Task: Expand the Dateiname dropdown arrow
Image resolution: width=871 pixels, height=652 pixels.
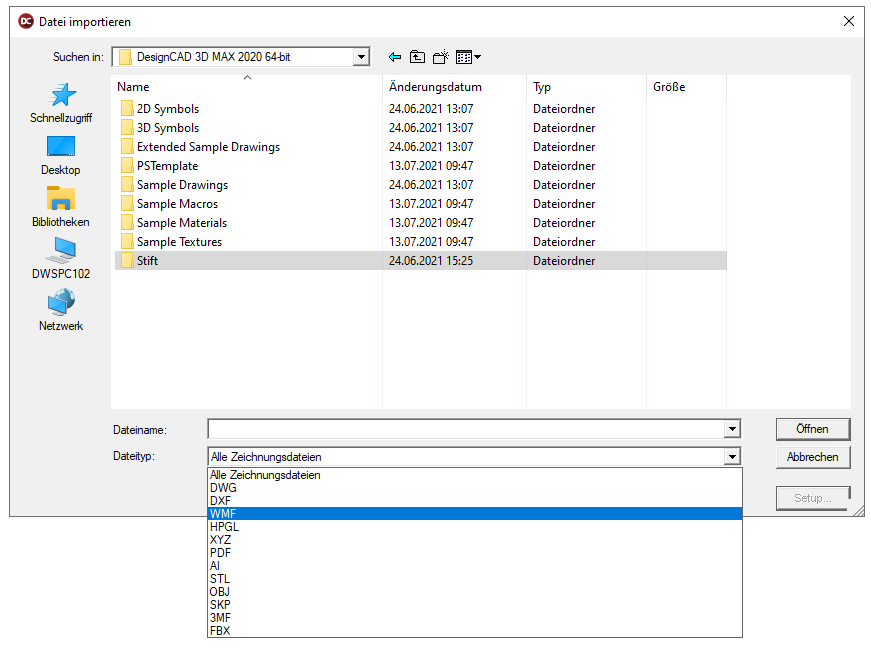Action: (x=733, y=429)
